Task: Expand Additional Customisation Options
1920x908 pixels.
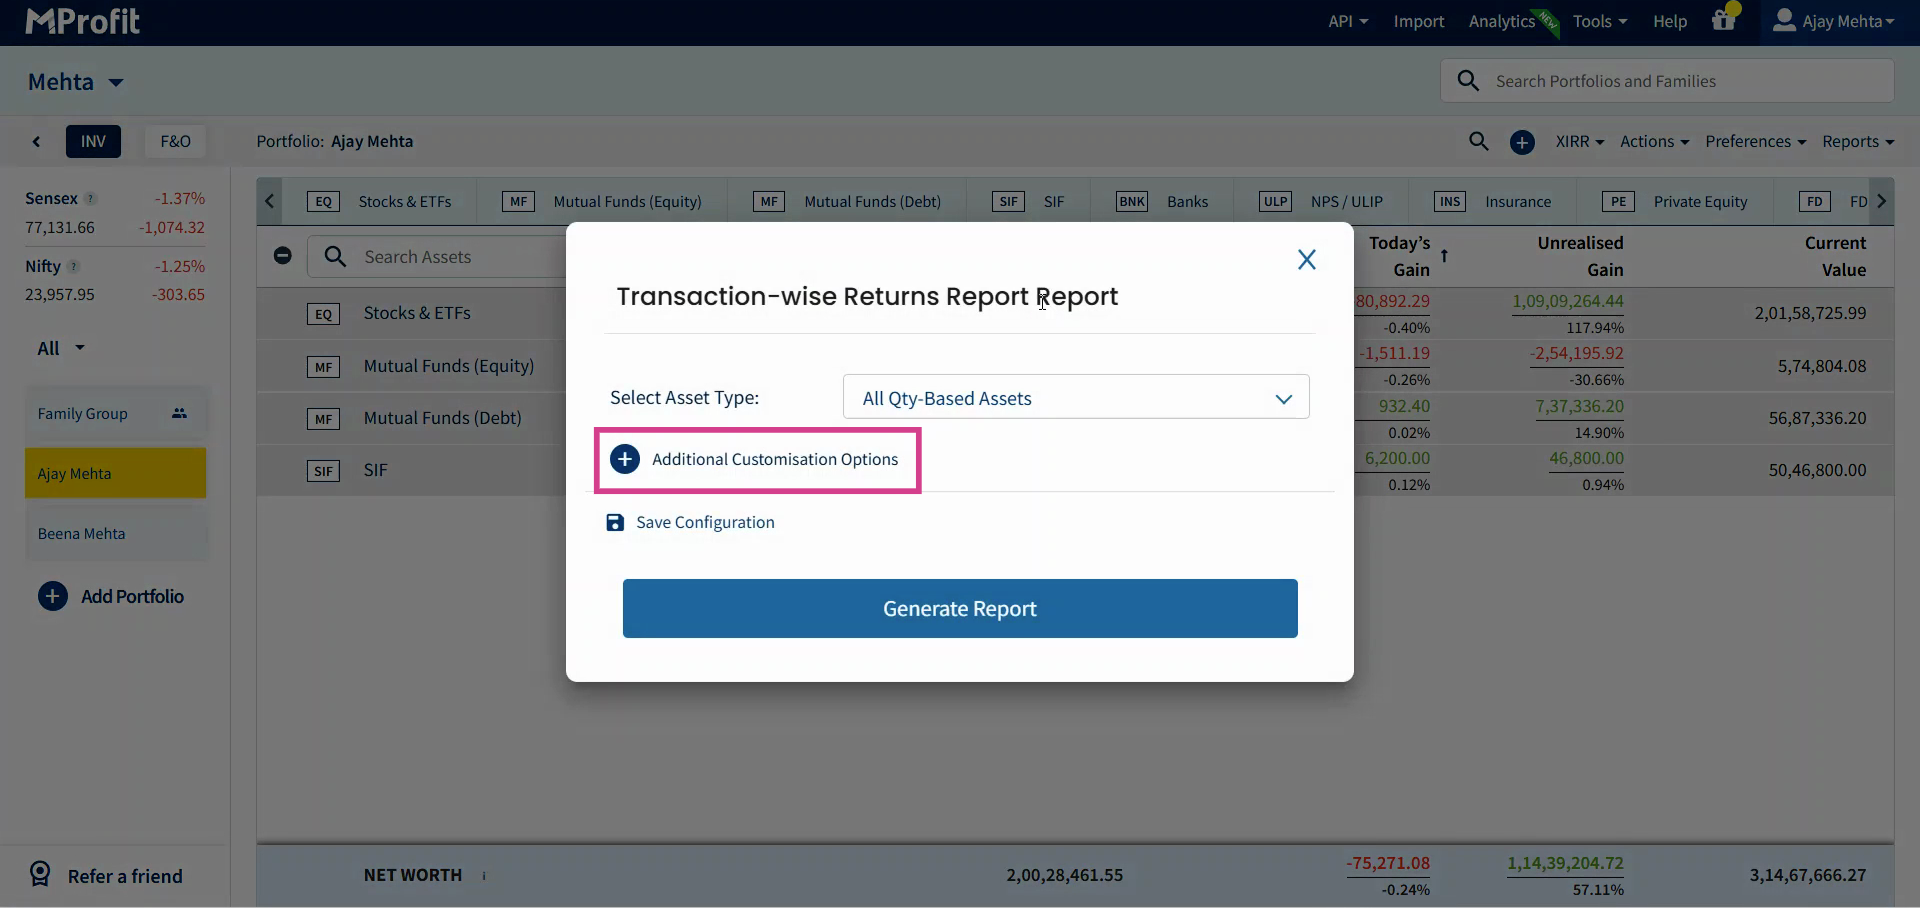Action: 757,460
